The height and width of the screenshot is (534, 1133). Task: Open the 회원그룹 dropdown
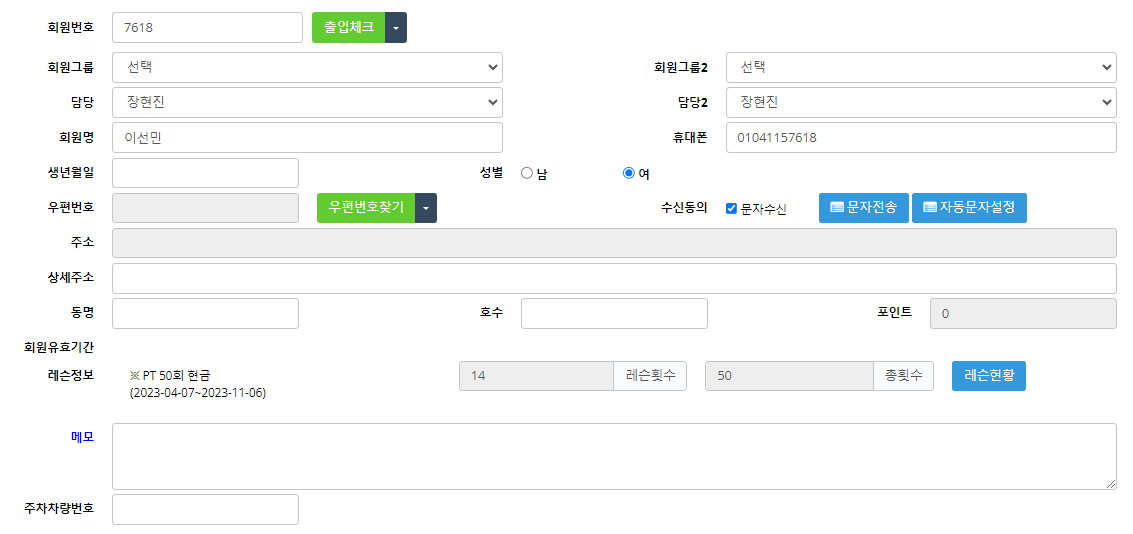click(307, 67)
